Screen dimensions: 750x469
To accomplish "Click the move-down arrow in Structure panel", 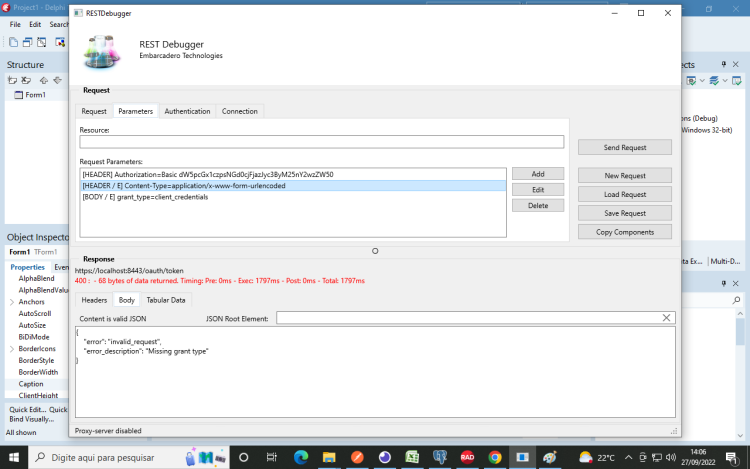I will click(57, 80).
